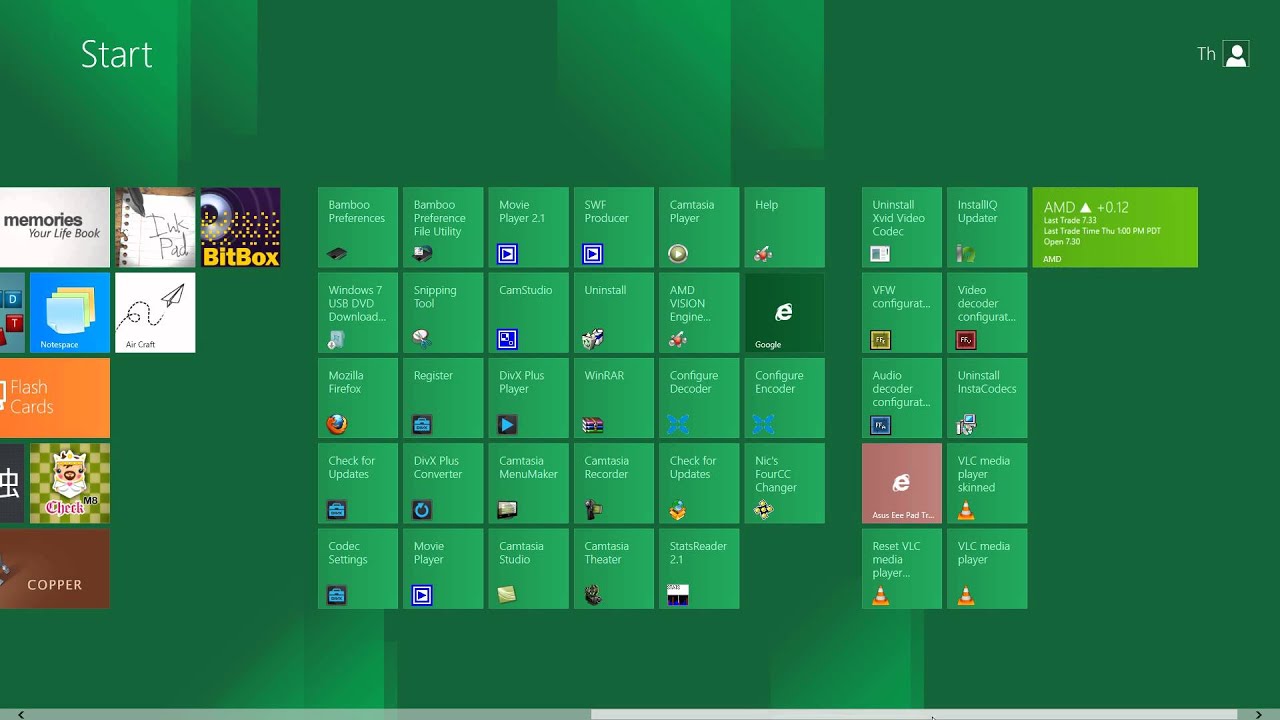
Task: Launch VLC media player skinned tile
Action: point(987,483)
